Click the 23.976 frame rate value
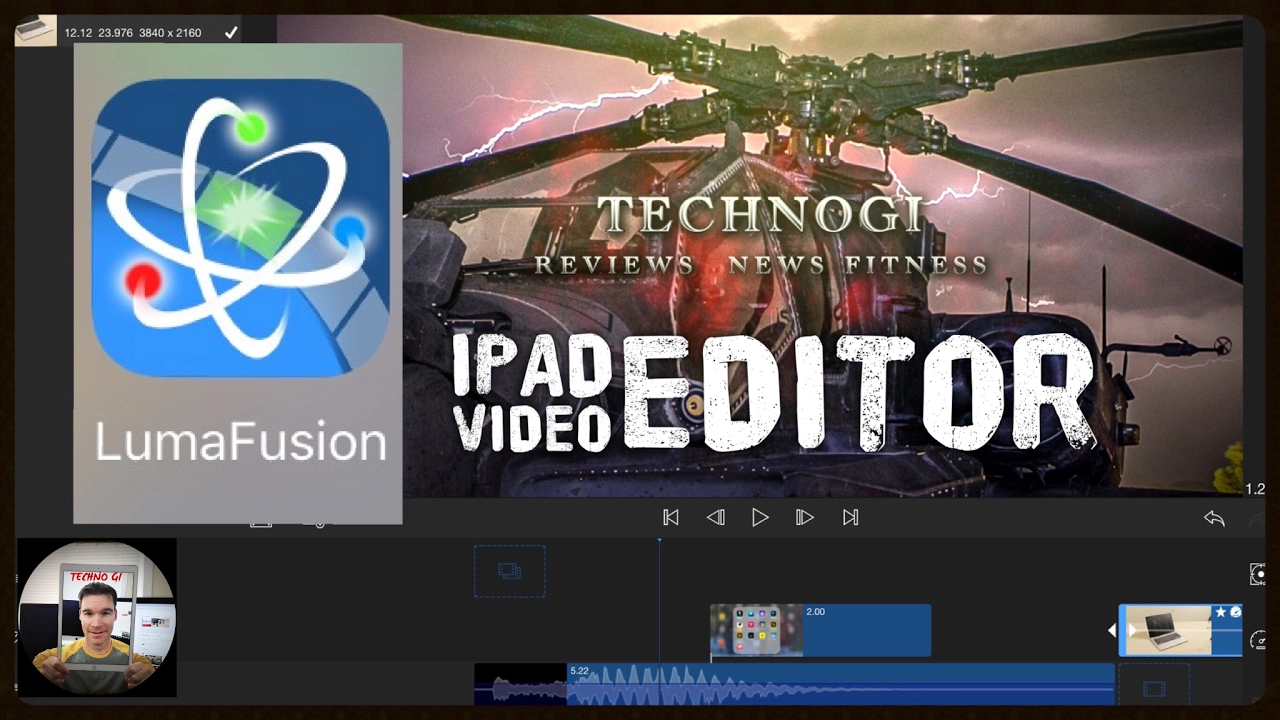 coord(116,33)
